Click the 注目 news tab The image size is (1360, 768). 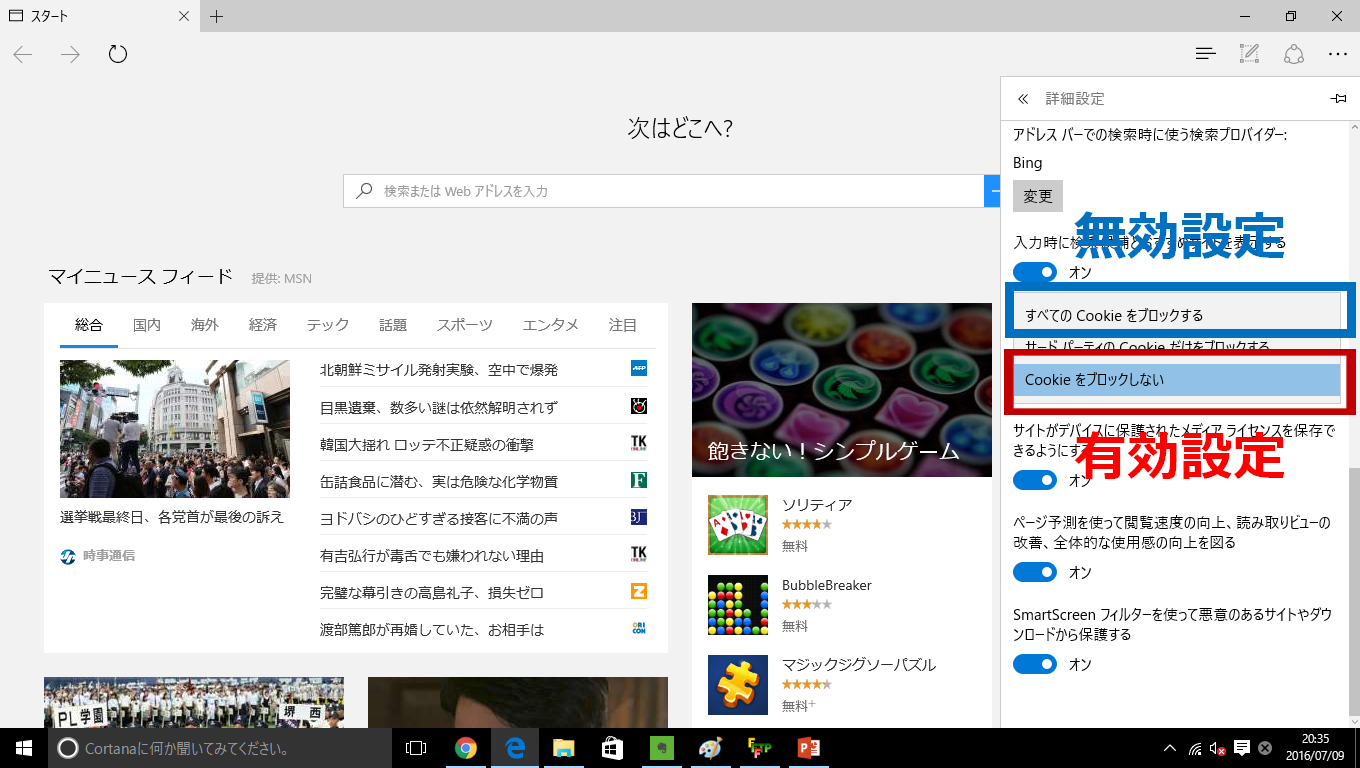point(623,325)
